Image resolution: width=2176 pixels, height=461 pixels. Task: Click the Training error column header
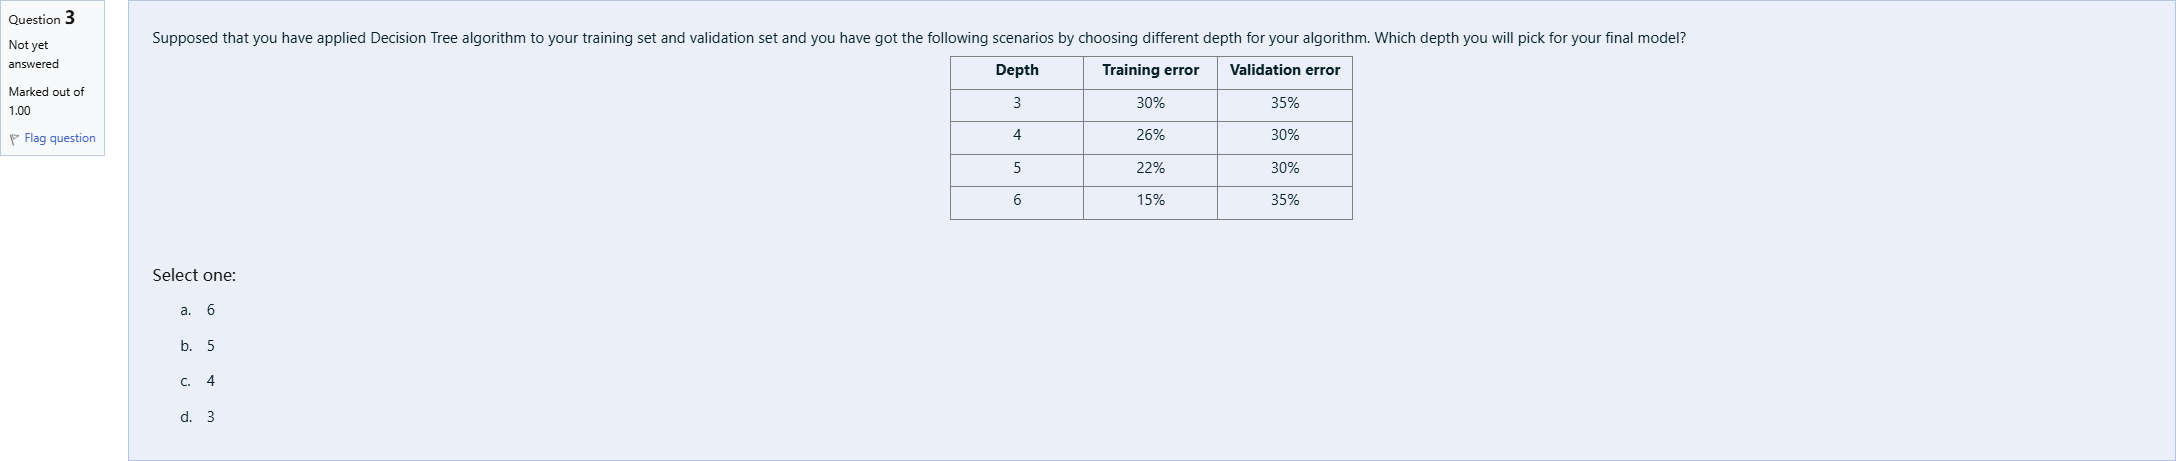(x=1150, y=70)
